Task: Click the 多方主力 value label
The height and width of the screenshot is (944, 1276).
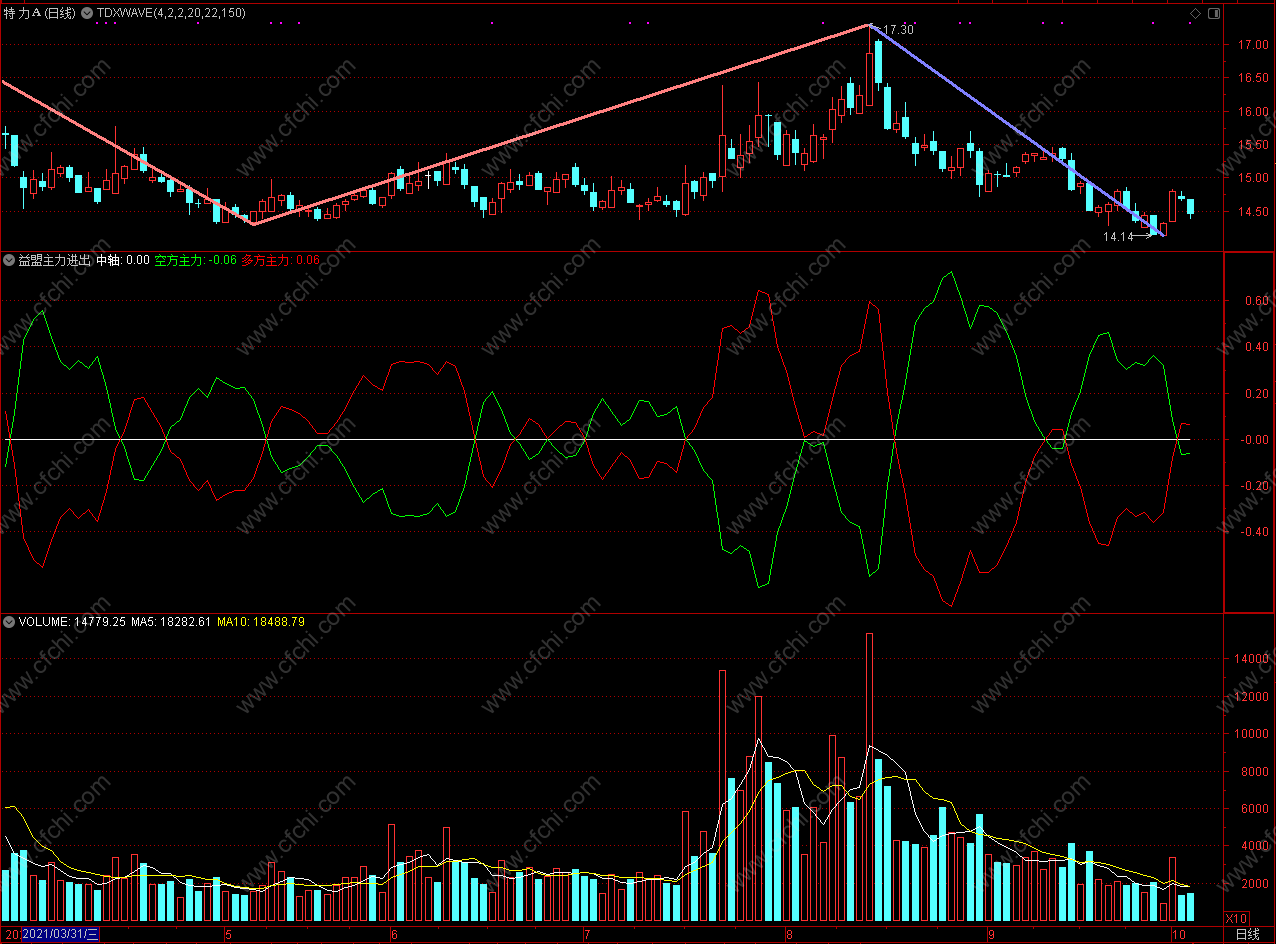Action: click(281, 260)
